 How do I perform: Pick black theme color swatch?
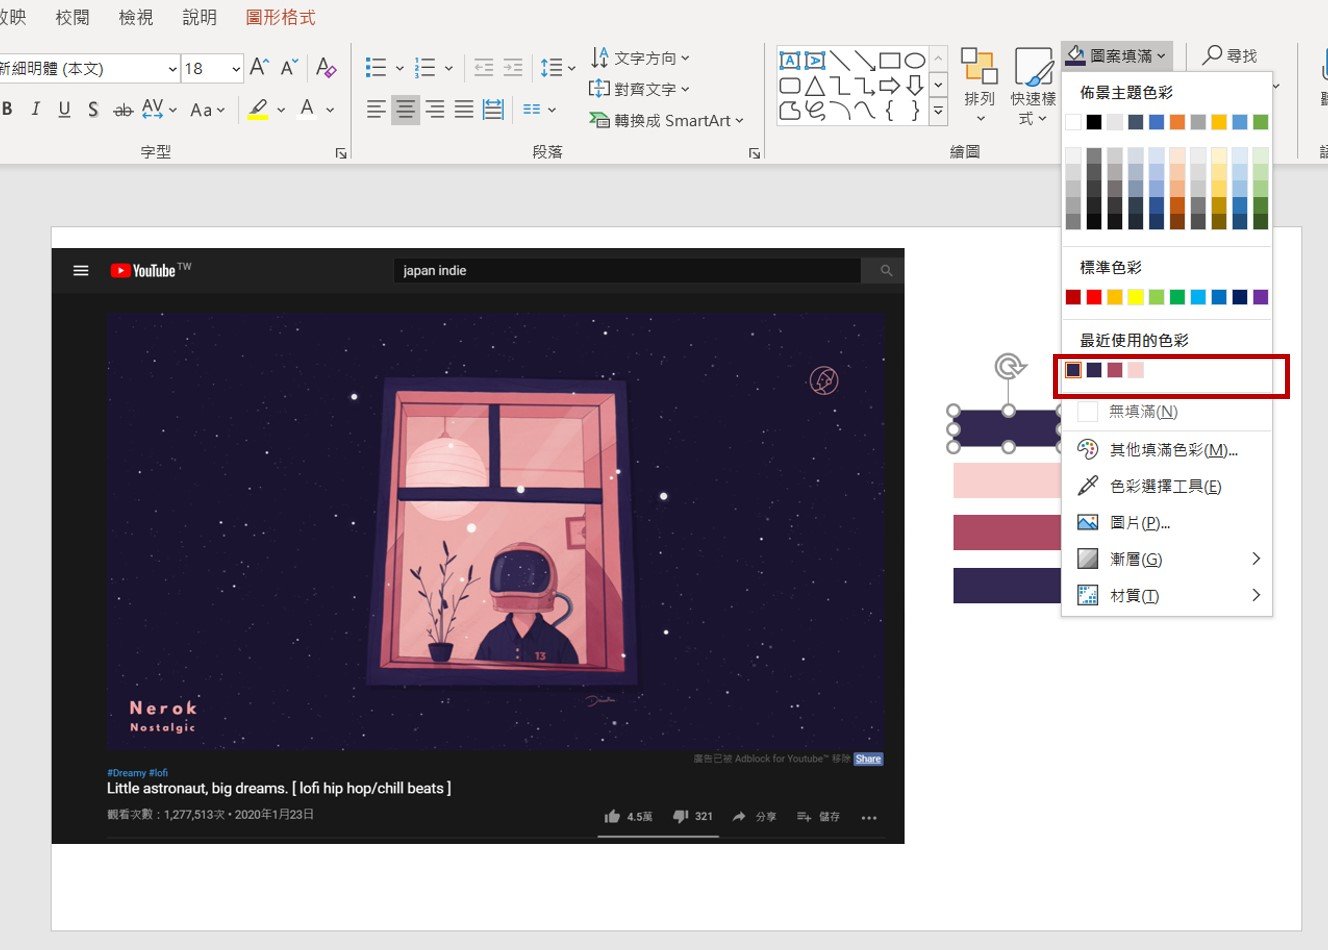(1094, 122)
